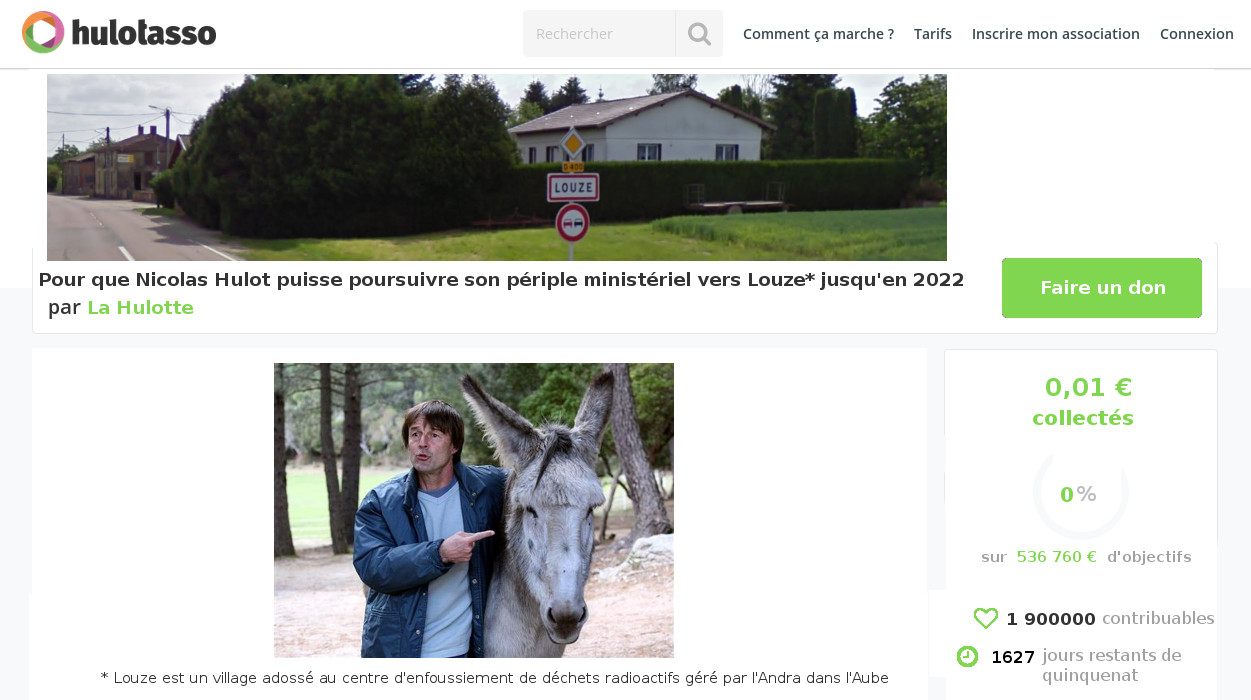Open the Connexion login link
1251x700 pixels.
pyautogui.click(x=1197, y=34)
